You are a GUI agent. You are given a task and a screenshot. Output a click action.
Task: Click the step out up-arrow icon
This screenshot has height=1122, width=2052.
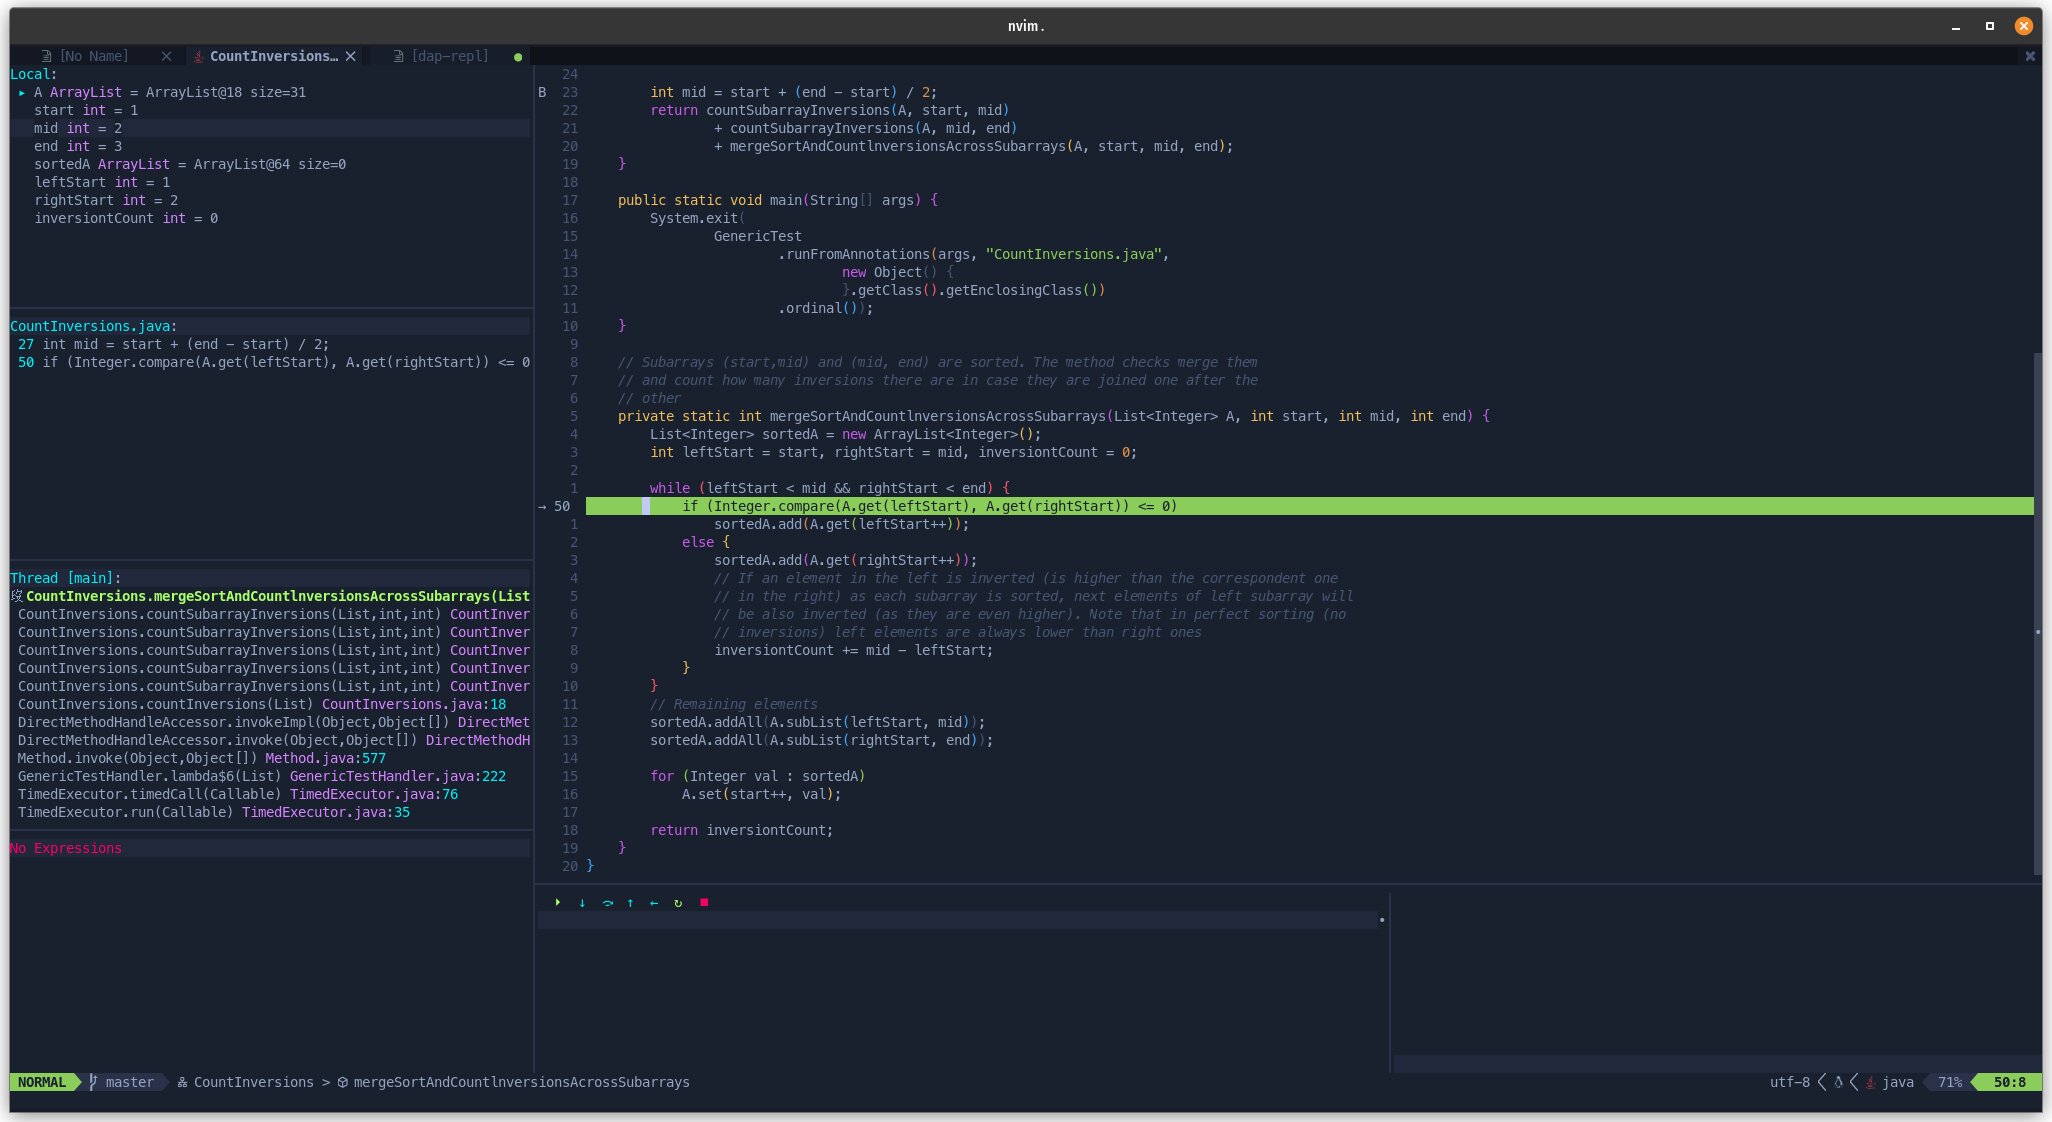pos(630,902)
